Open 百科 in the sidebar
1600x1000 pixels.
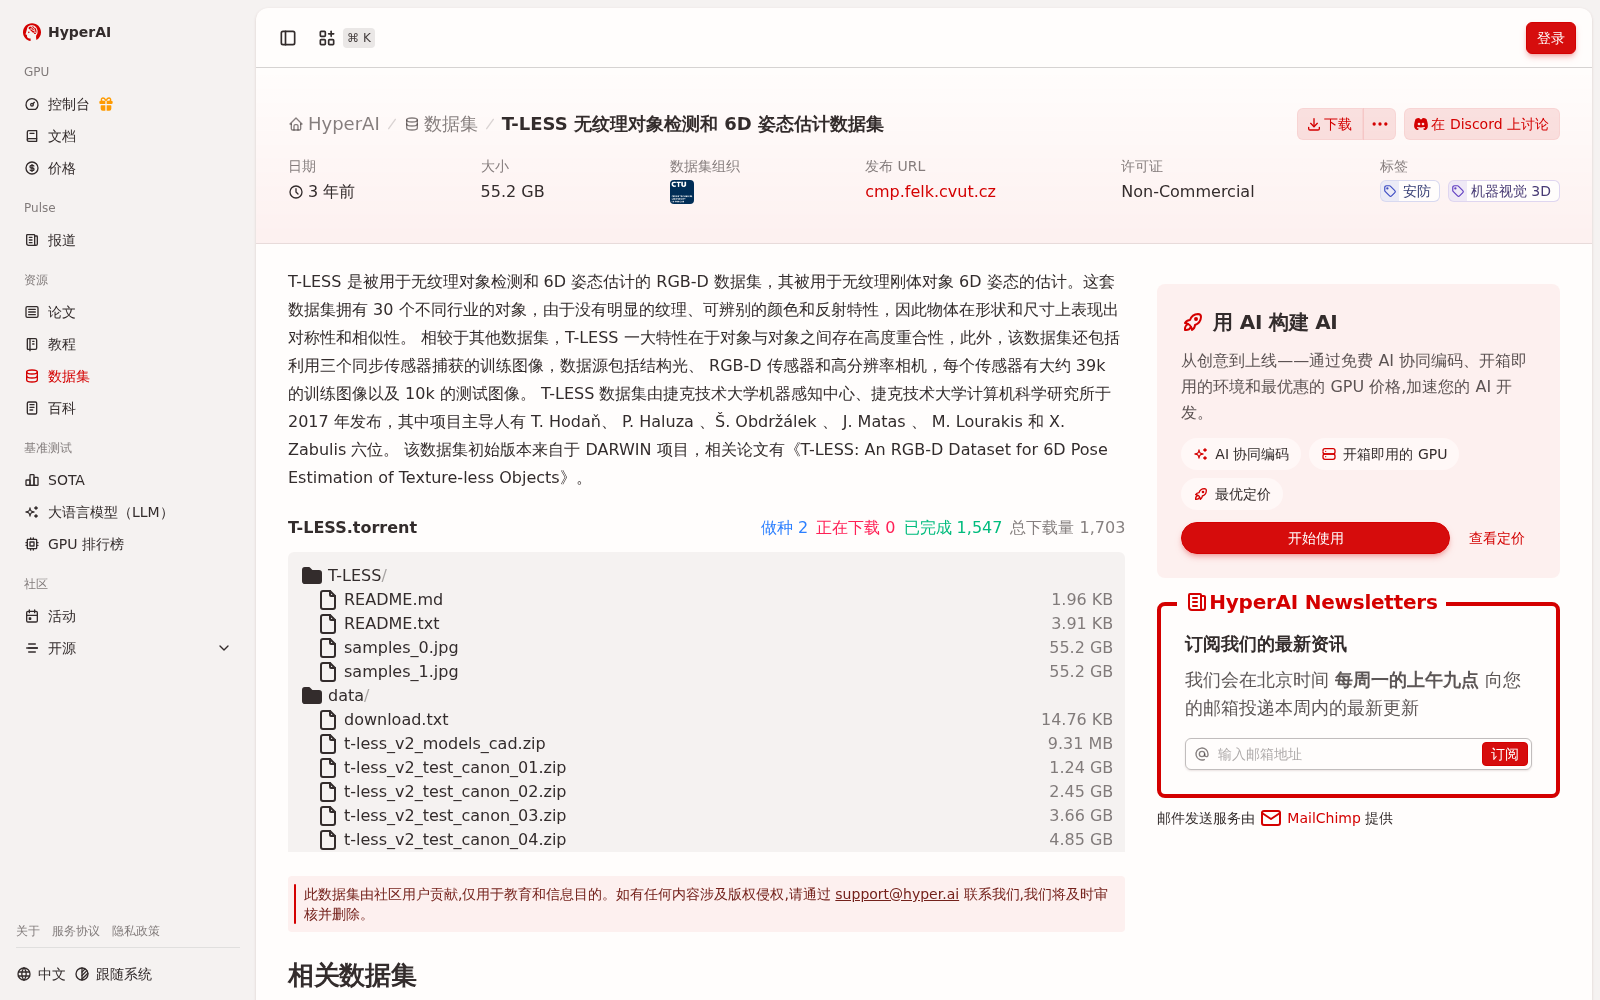click(61, 408)
